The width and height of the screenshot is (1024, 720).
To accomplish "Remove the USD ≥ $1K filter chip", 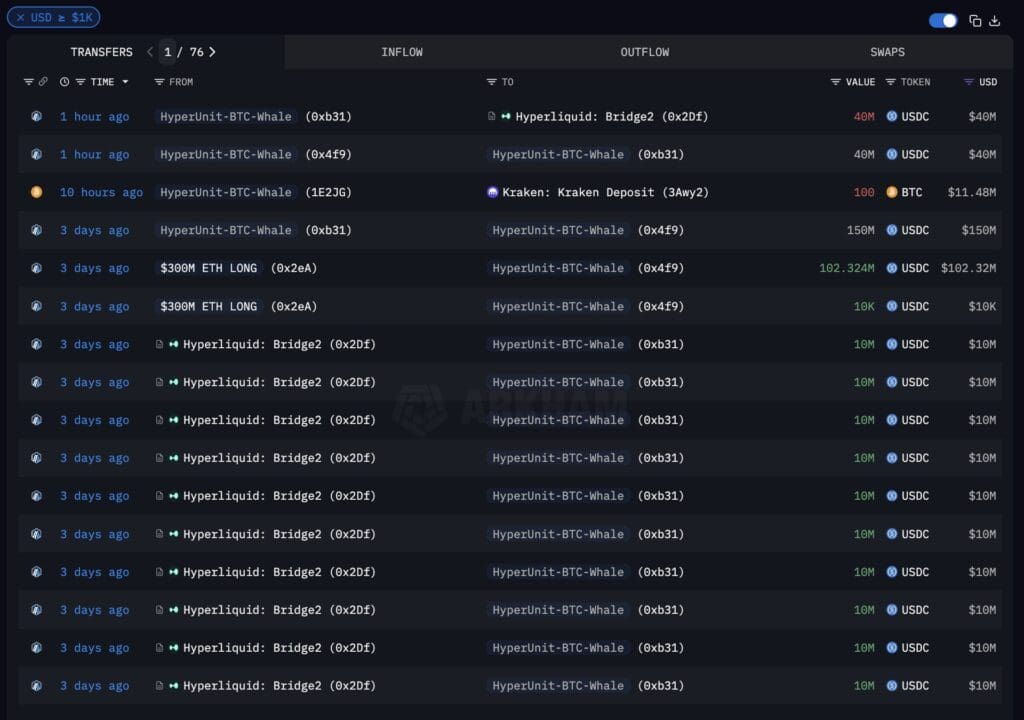I will pos(19,16).
